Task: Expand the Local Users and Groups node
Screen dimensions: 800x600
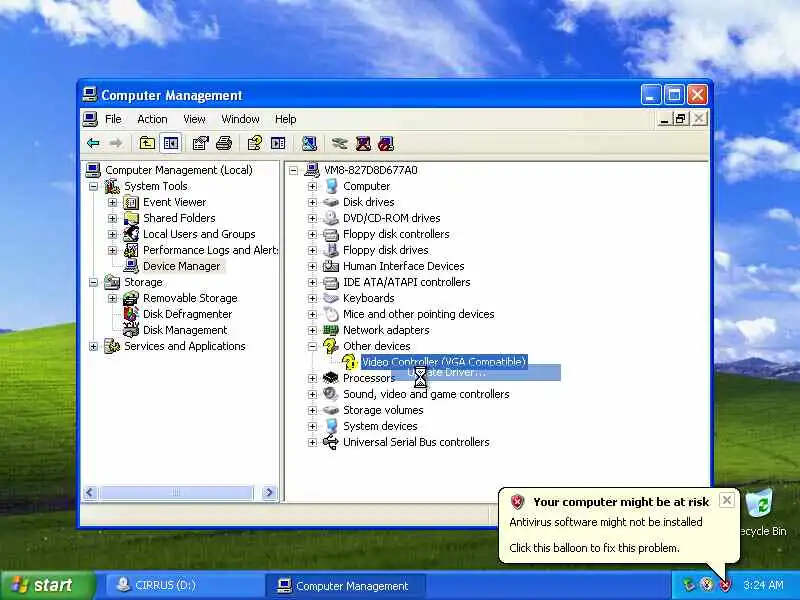Action: pyautogui.click(x=112, y=235)
